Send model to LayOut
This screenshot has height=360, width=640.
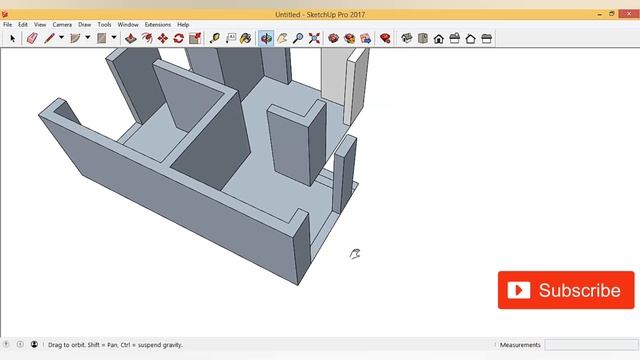click(366, 39)
